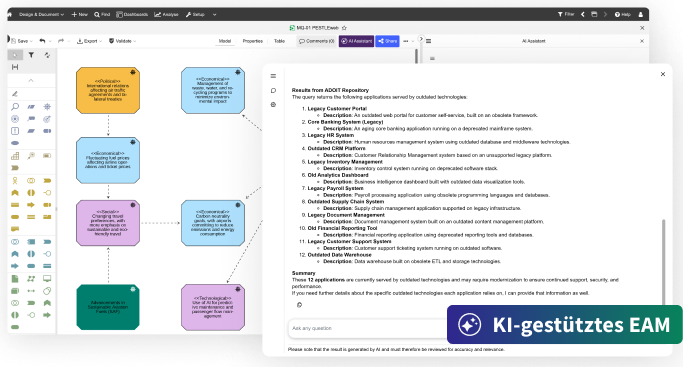Toggle the Comments (0) panel
Image resolution: width=683 pixels, height=367 pixels.
pos(317,41)
